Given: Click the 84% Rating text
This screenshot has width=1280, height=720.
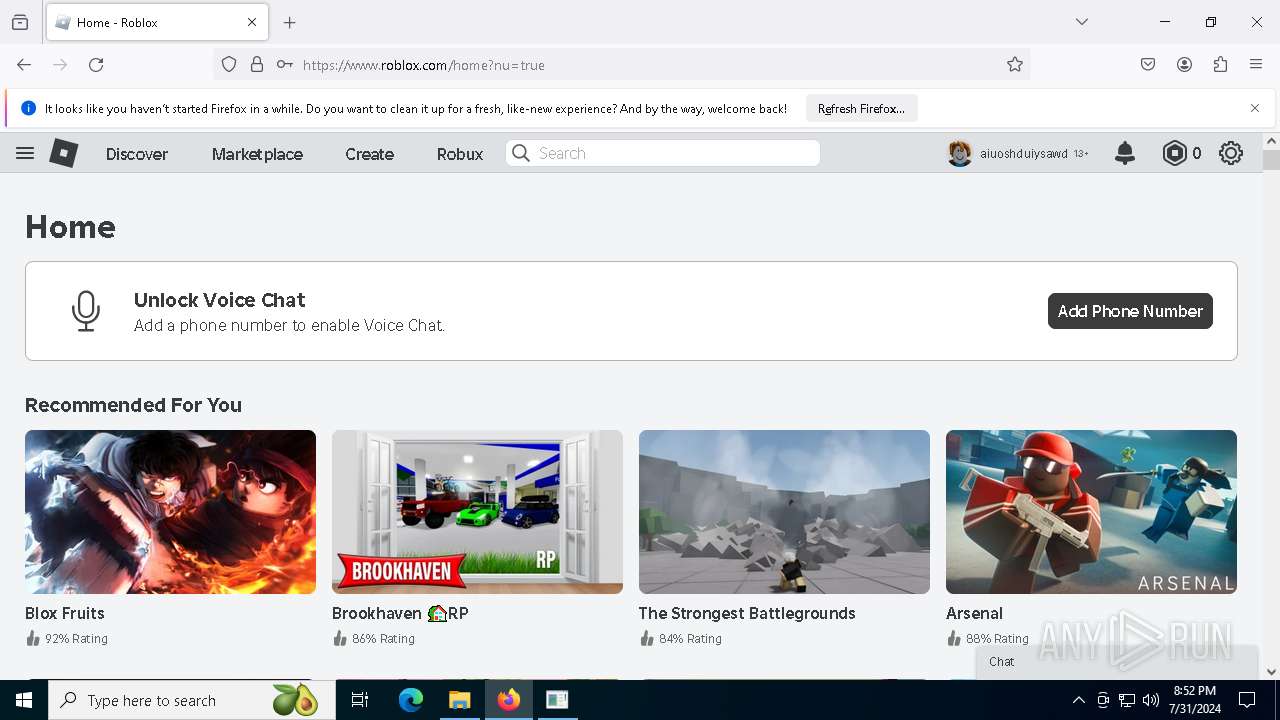Looking at the screenshot, I should click(x=690, y=639).
